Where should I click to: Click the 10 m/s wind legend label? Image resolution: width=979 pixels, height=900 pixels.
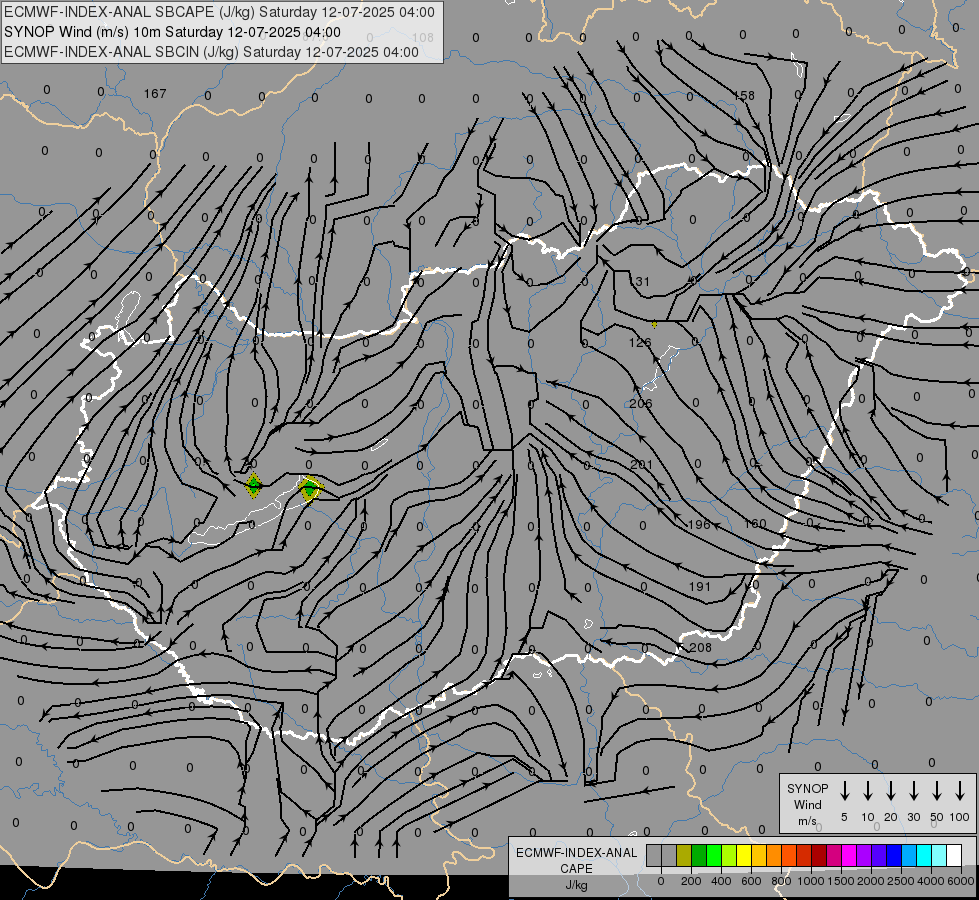868,817
